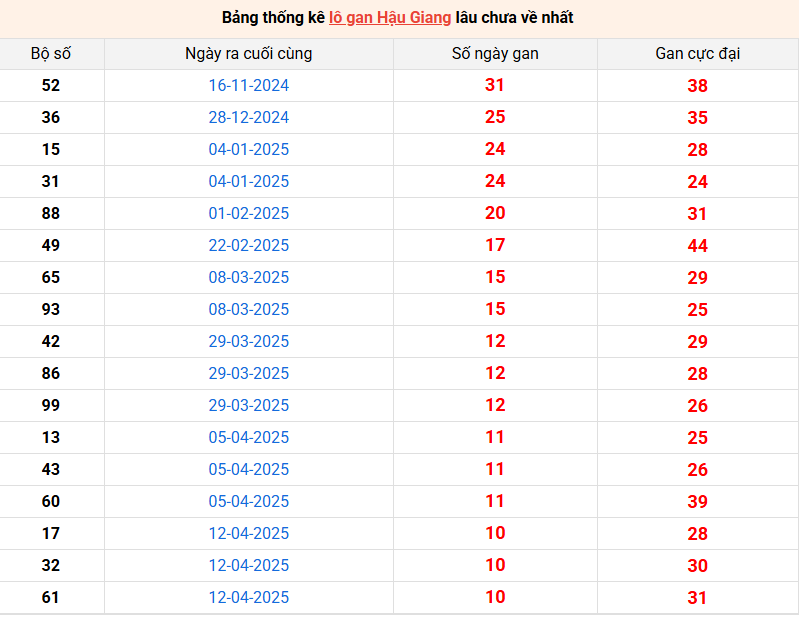Select number 88 in the Bộ số column

51,214
